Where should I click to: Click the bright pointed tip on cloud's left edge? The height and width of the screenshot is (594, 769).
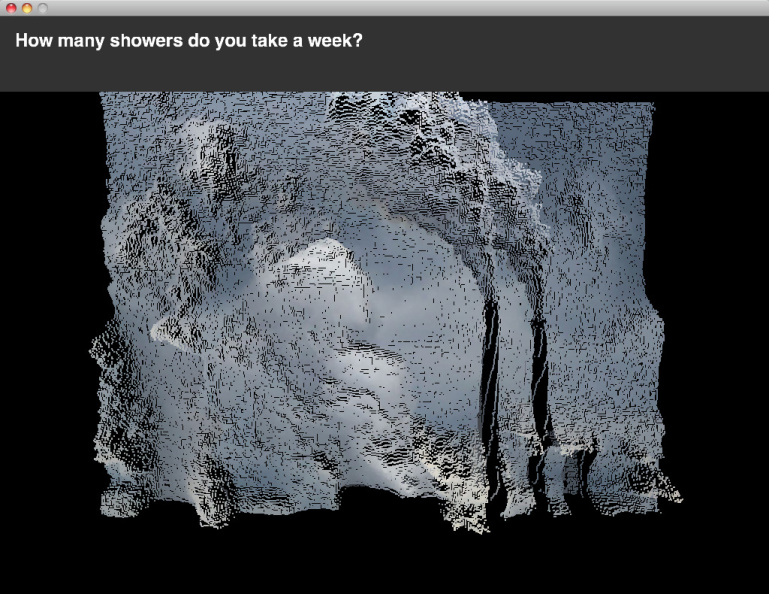(x=158, y=328)
